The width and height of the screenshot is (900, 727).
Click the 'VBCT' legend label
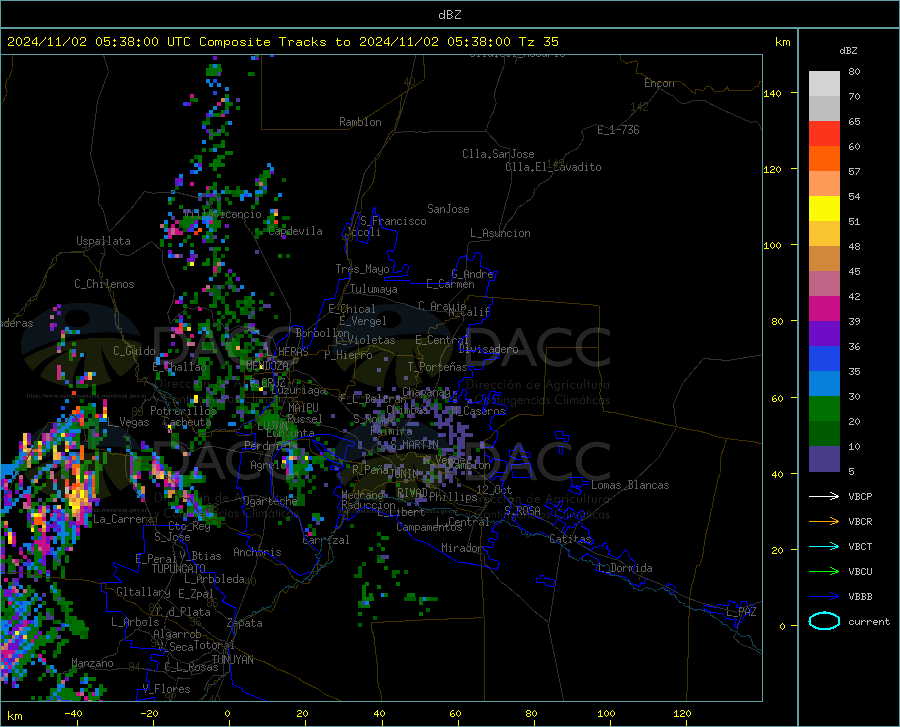pyautogui.click(x=860, y=546)
